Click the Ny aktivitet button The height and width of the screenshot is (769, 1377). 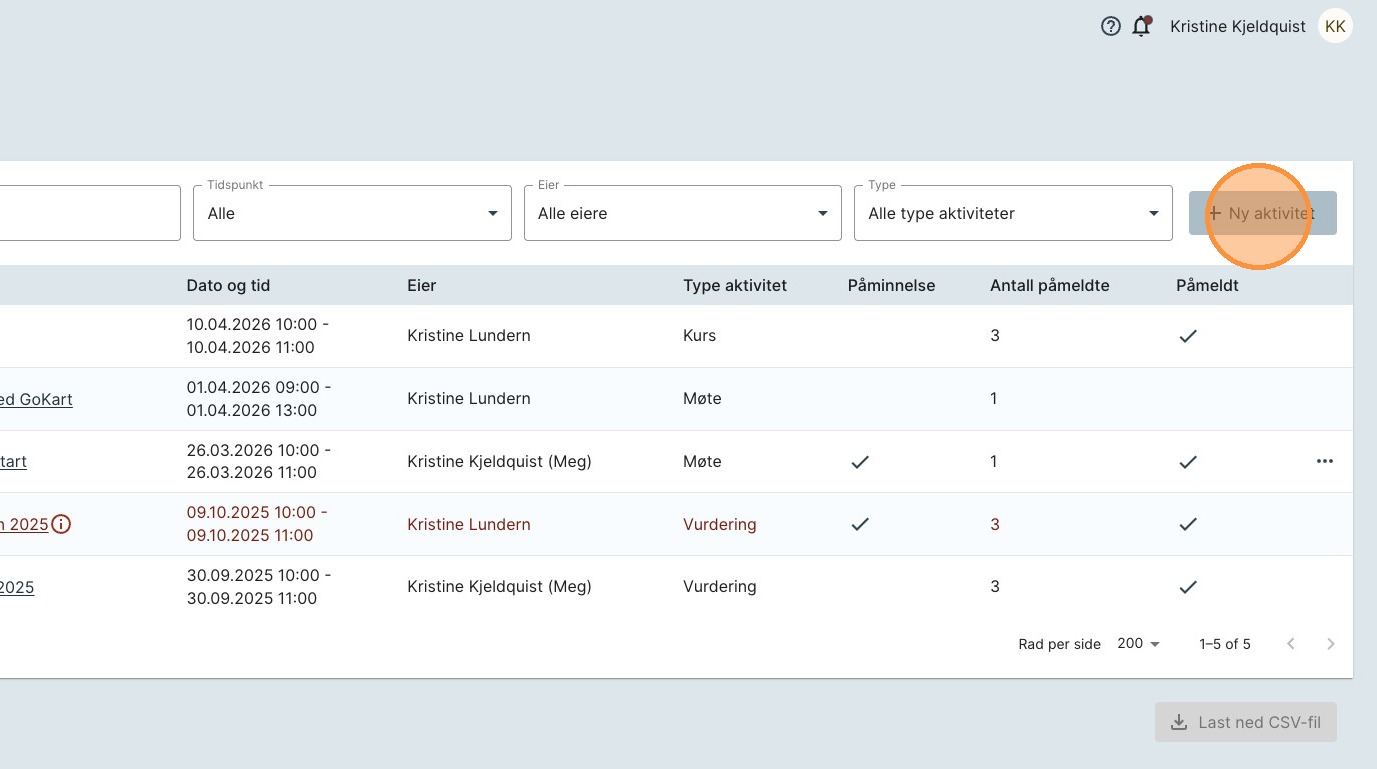click(1262, 213)
